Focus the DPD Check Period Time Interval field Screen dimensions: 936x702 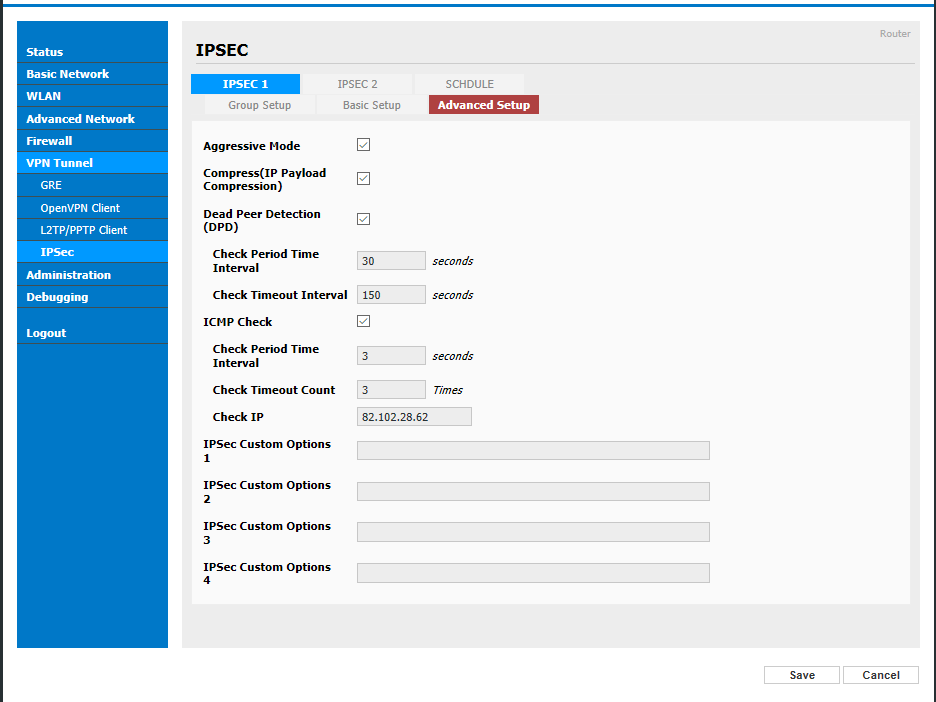coord(391,261)
